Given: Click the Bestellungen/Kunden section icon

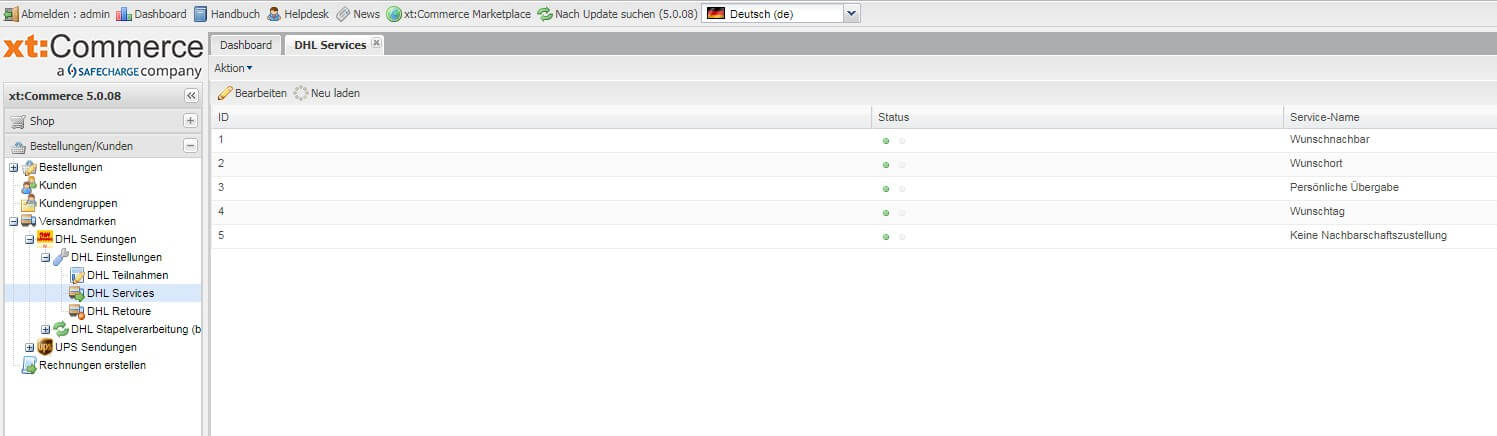Looking at the screenshot, I should (18, 146).
